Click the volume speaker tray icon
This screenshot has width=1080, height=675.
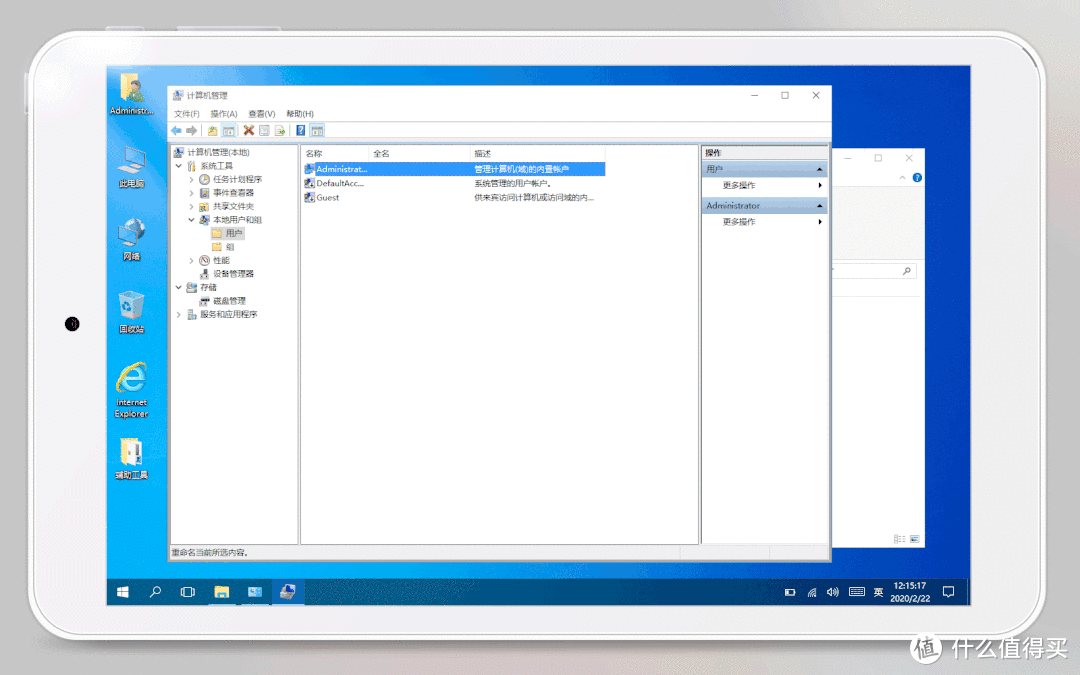(833, 592)
